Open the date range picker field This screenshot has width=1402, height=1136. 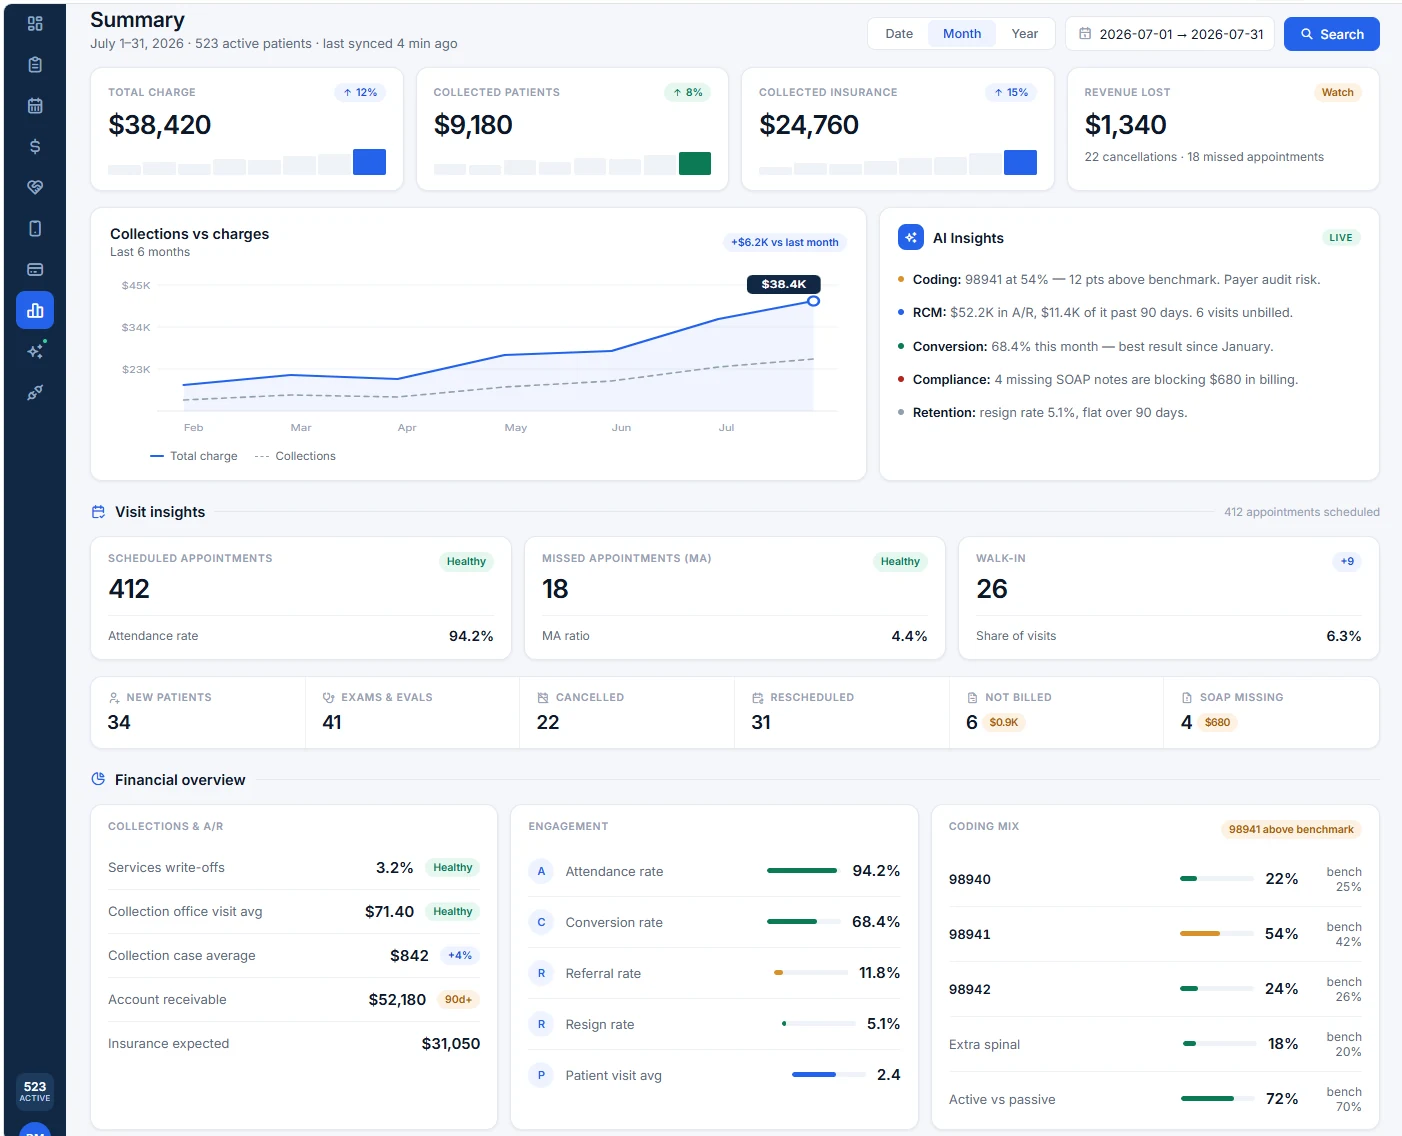pos(1170,34)
